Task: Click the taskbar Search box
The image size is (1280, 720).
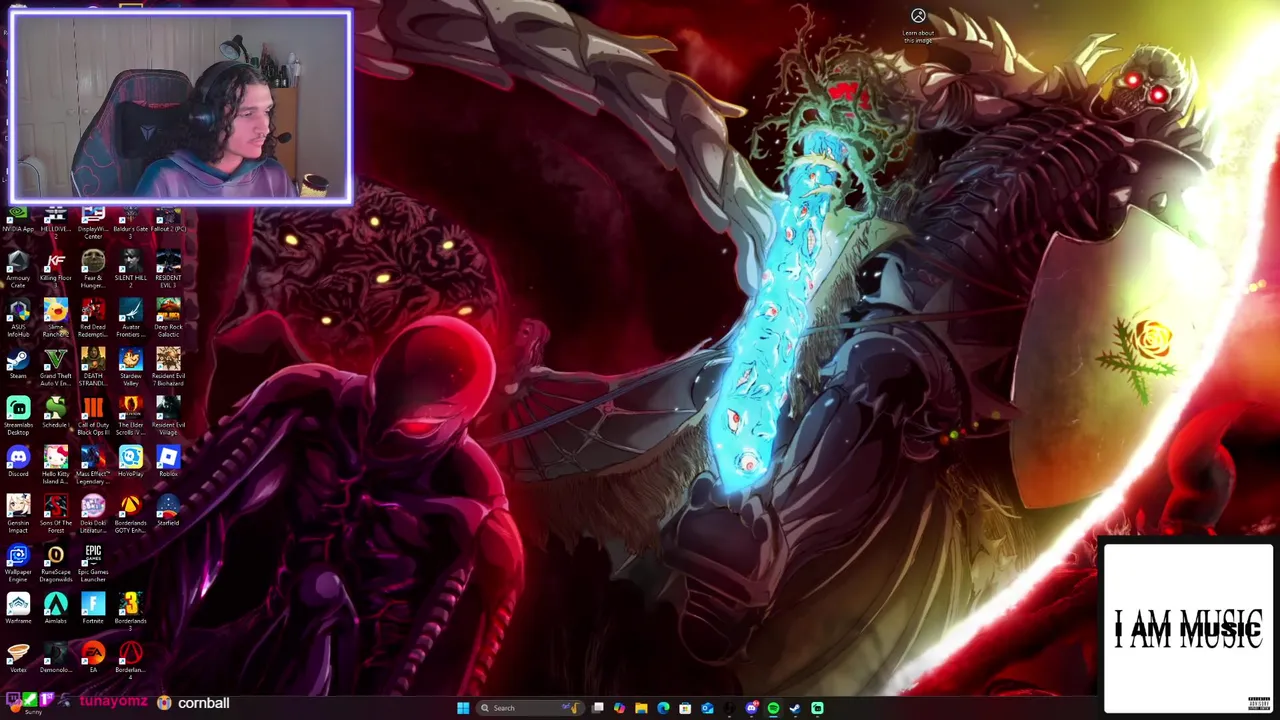Action: tap(529, 708)
